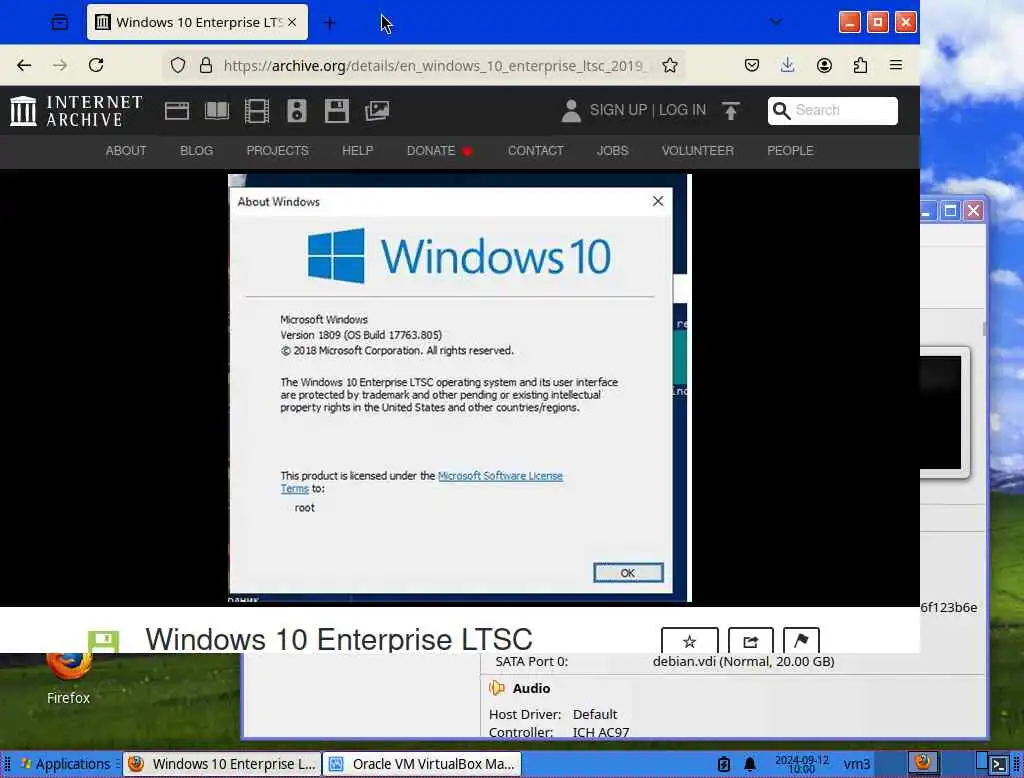This screenshot has width=1024, height=778.
Task: Favorite the item with star button
Action: tap(690, 641)
